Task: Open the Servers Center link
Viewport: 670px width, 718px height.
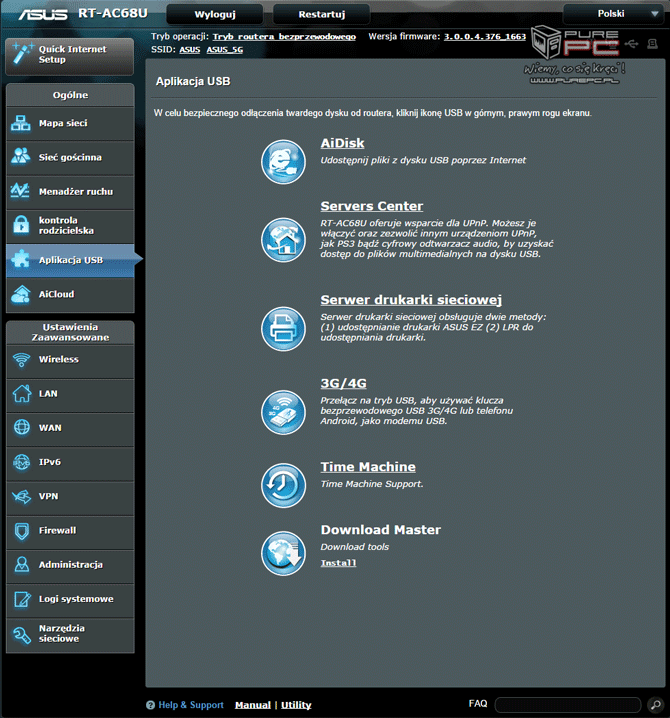Action: tap(371, 206)
